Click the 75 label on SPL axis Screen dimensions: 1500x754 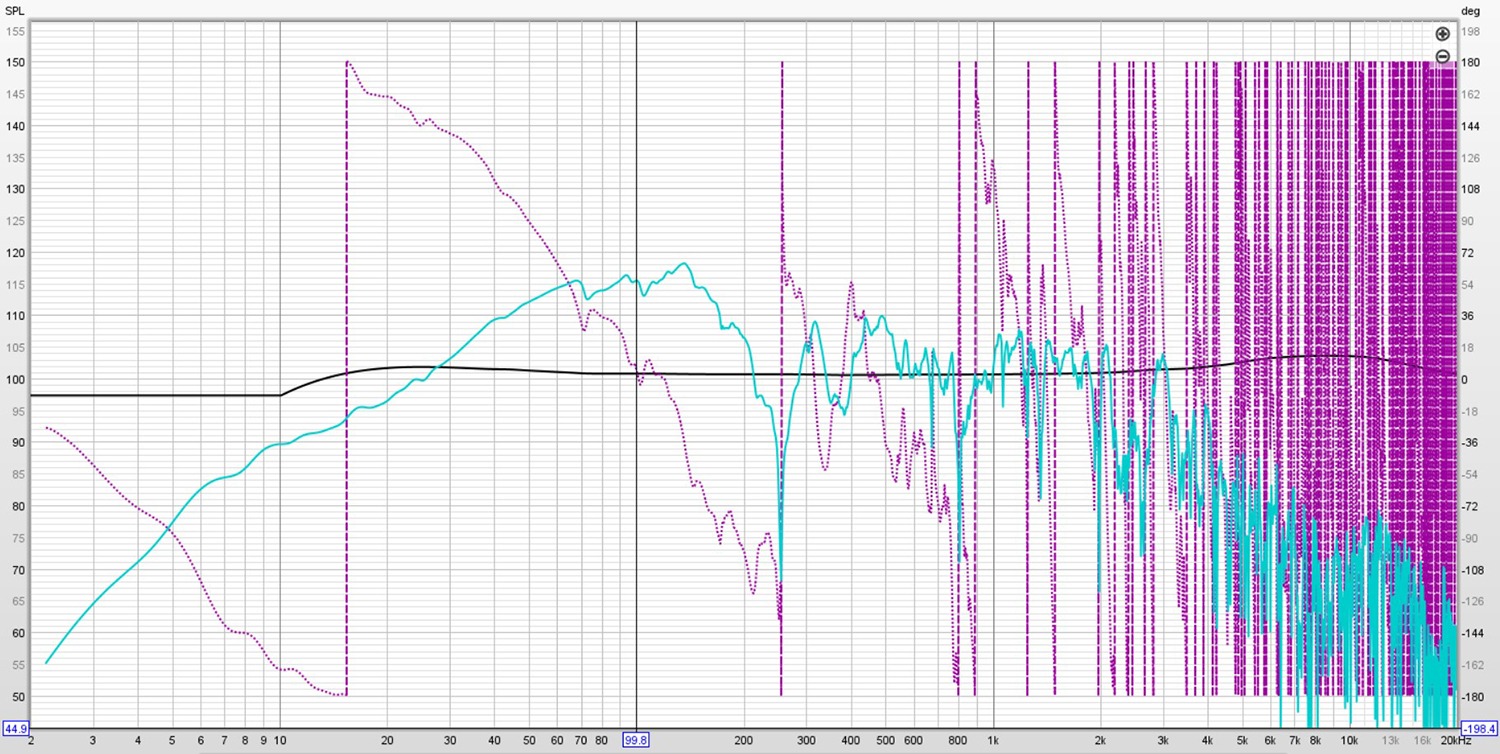[18, 538]
